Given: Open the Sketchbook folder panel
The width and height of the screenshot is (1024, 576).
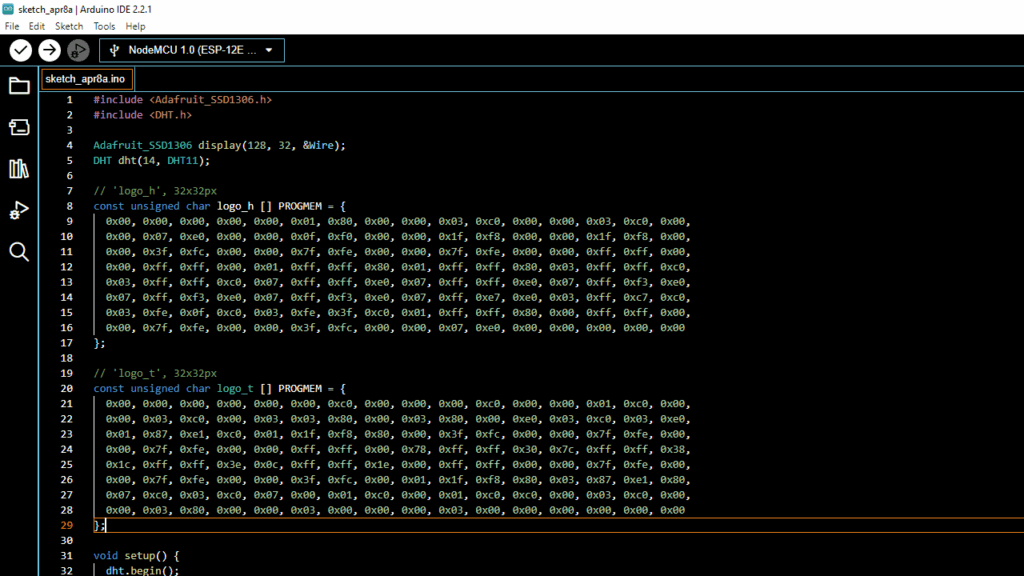Looking at the screenshot, I should coord(19,86).
